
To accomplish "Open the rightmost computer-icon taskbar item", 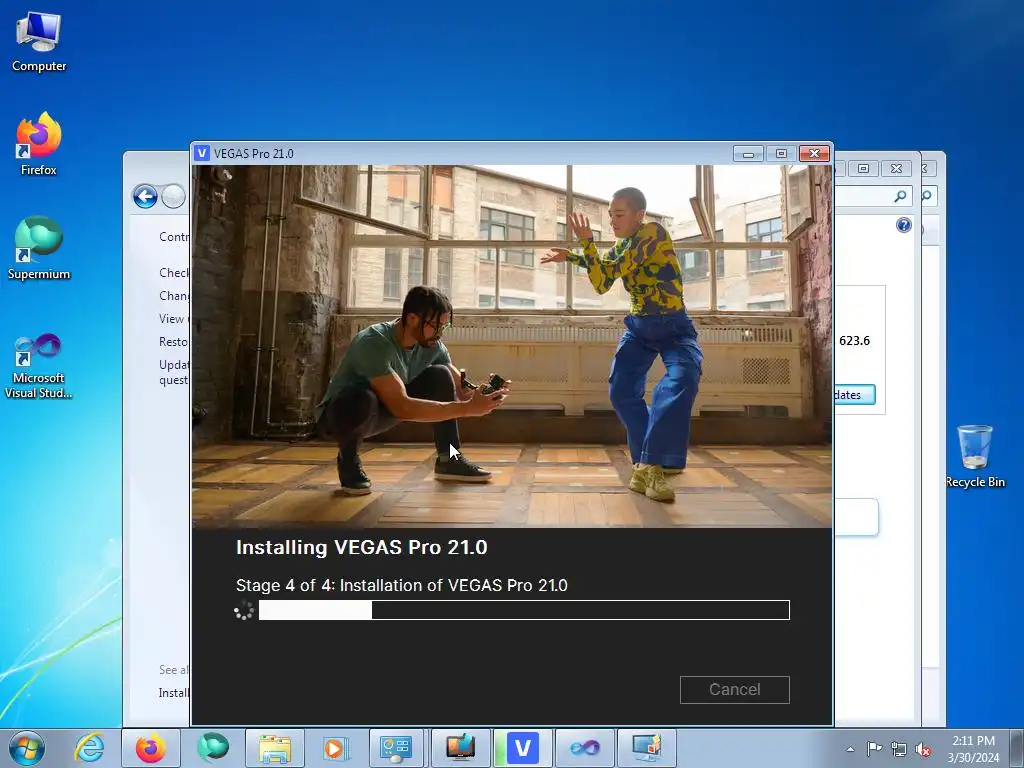I will point(647,748).
